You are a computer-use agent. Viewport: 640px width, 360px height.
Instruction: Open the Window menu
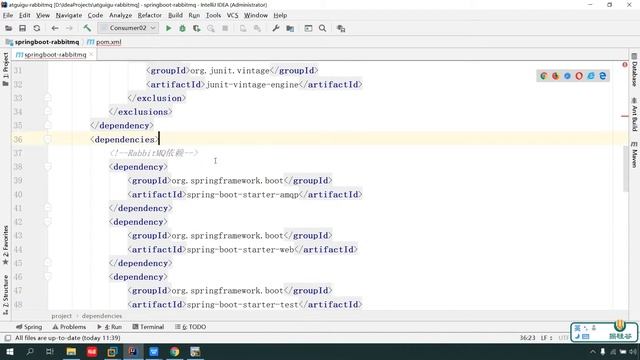[x=256, y=15]
